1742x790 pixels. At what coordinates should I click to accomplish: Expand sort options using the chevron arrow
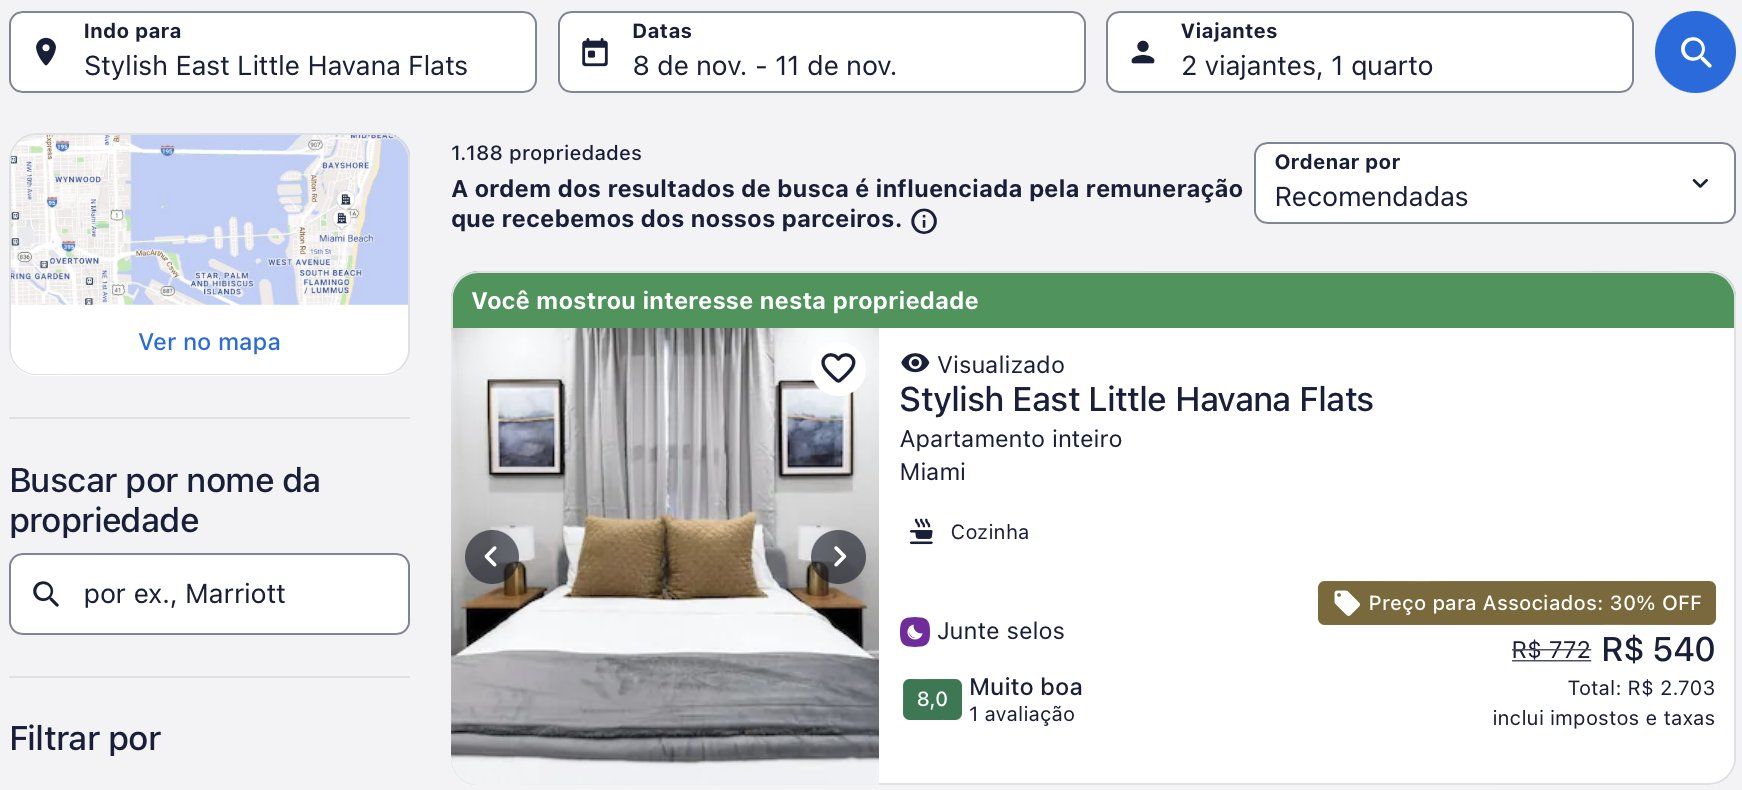[1700, 183]
